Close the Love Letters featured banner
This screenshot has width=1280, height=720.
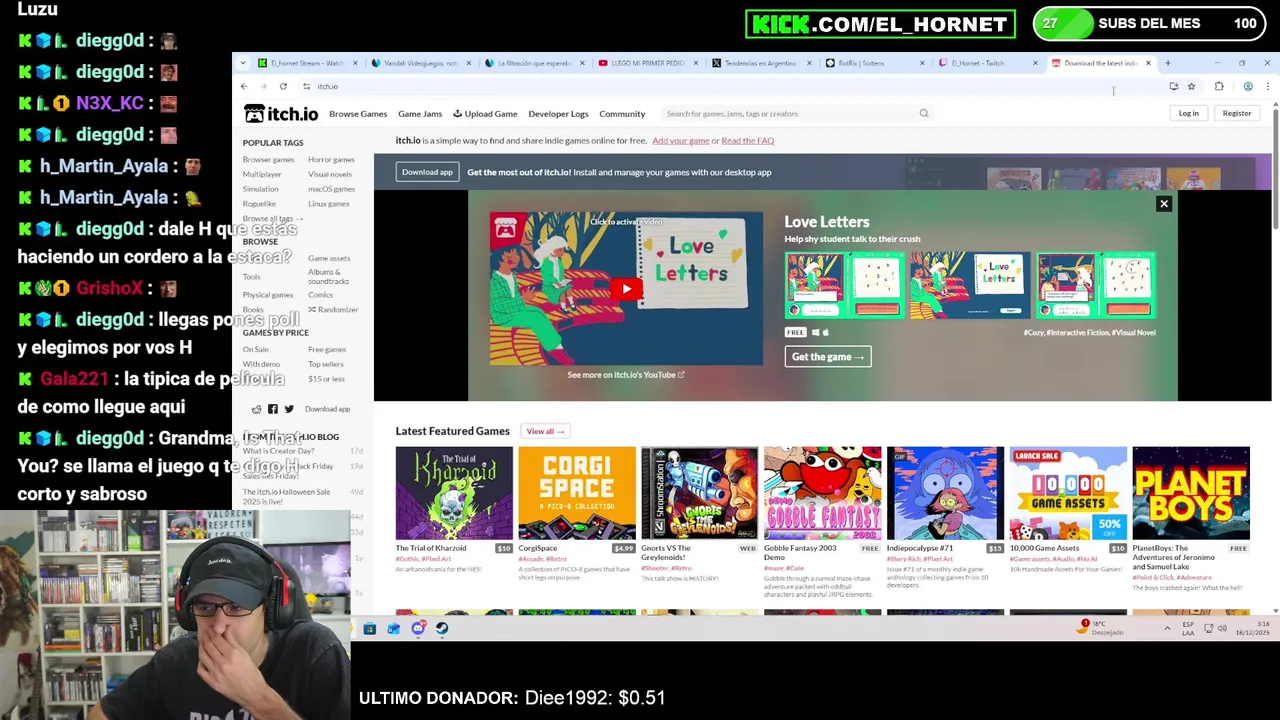coord(1163,204)
